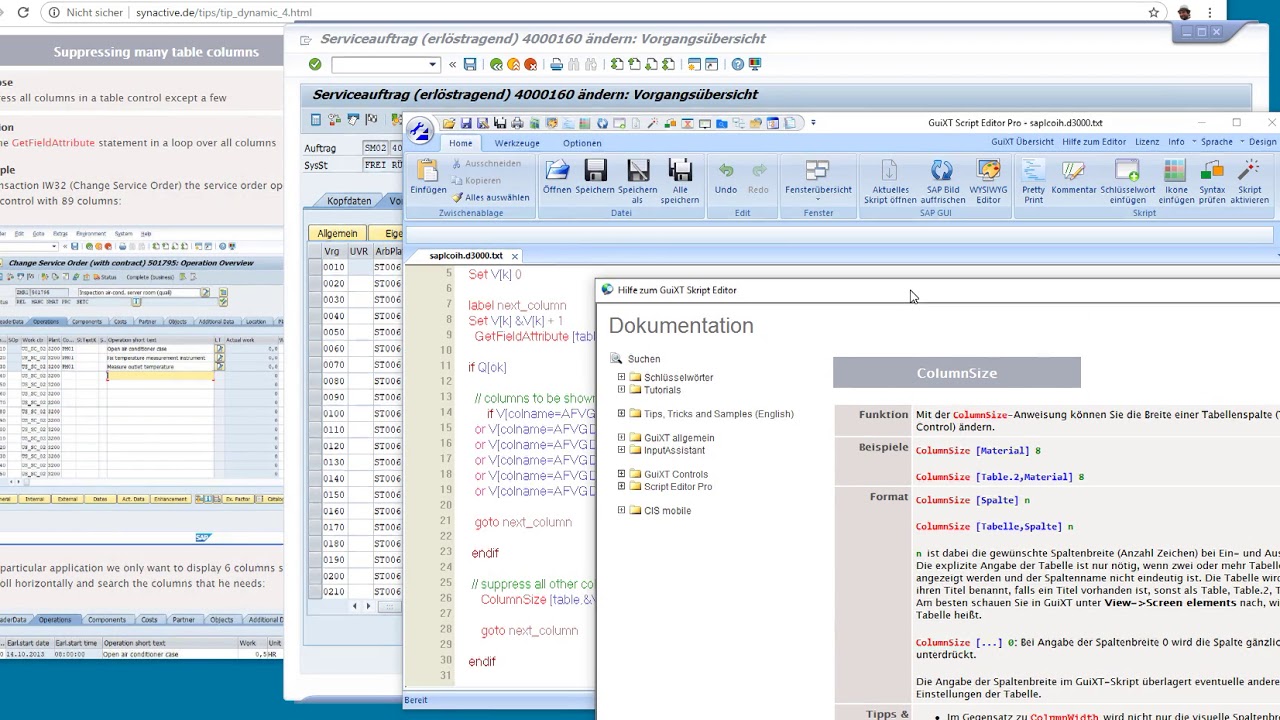This screenshot has width=1280, height=720.
Task: Switch to the Home ribbon tab
Action: pyautogui.click(x=460, y=143)
